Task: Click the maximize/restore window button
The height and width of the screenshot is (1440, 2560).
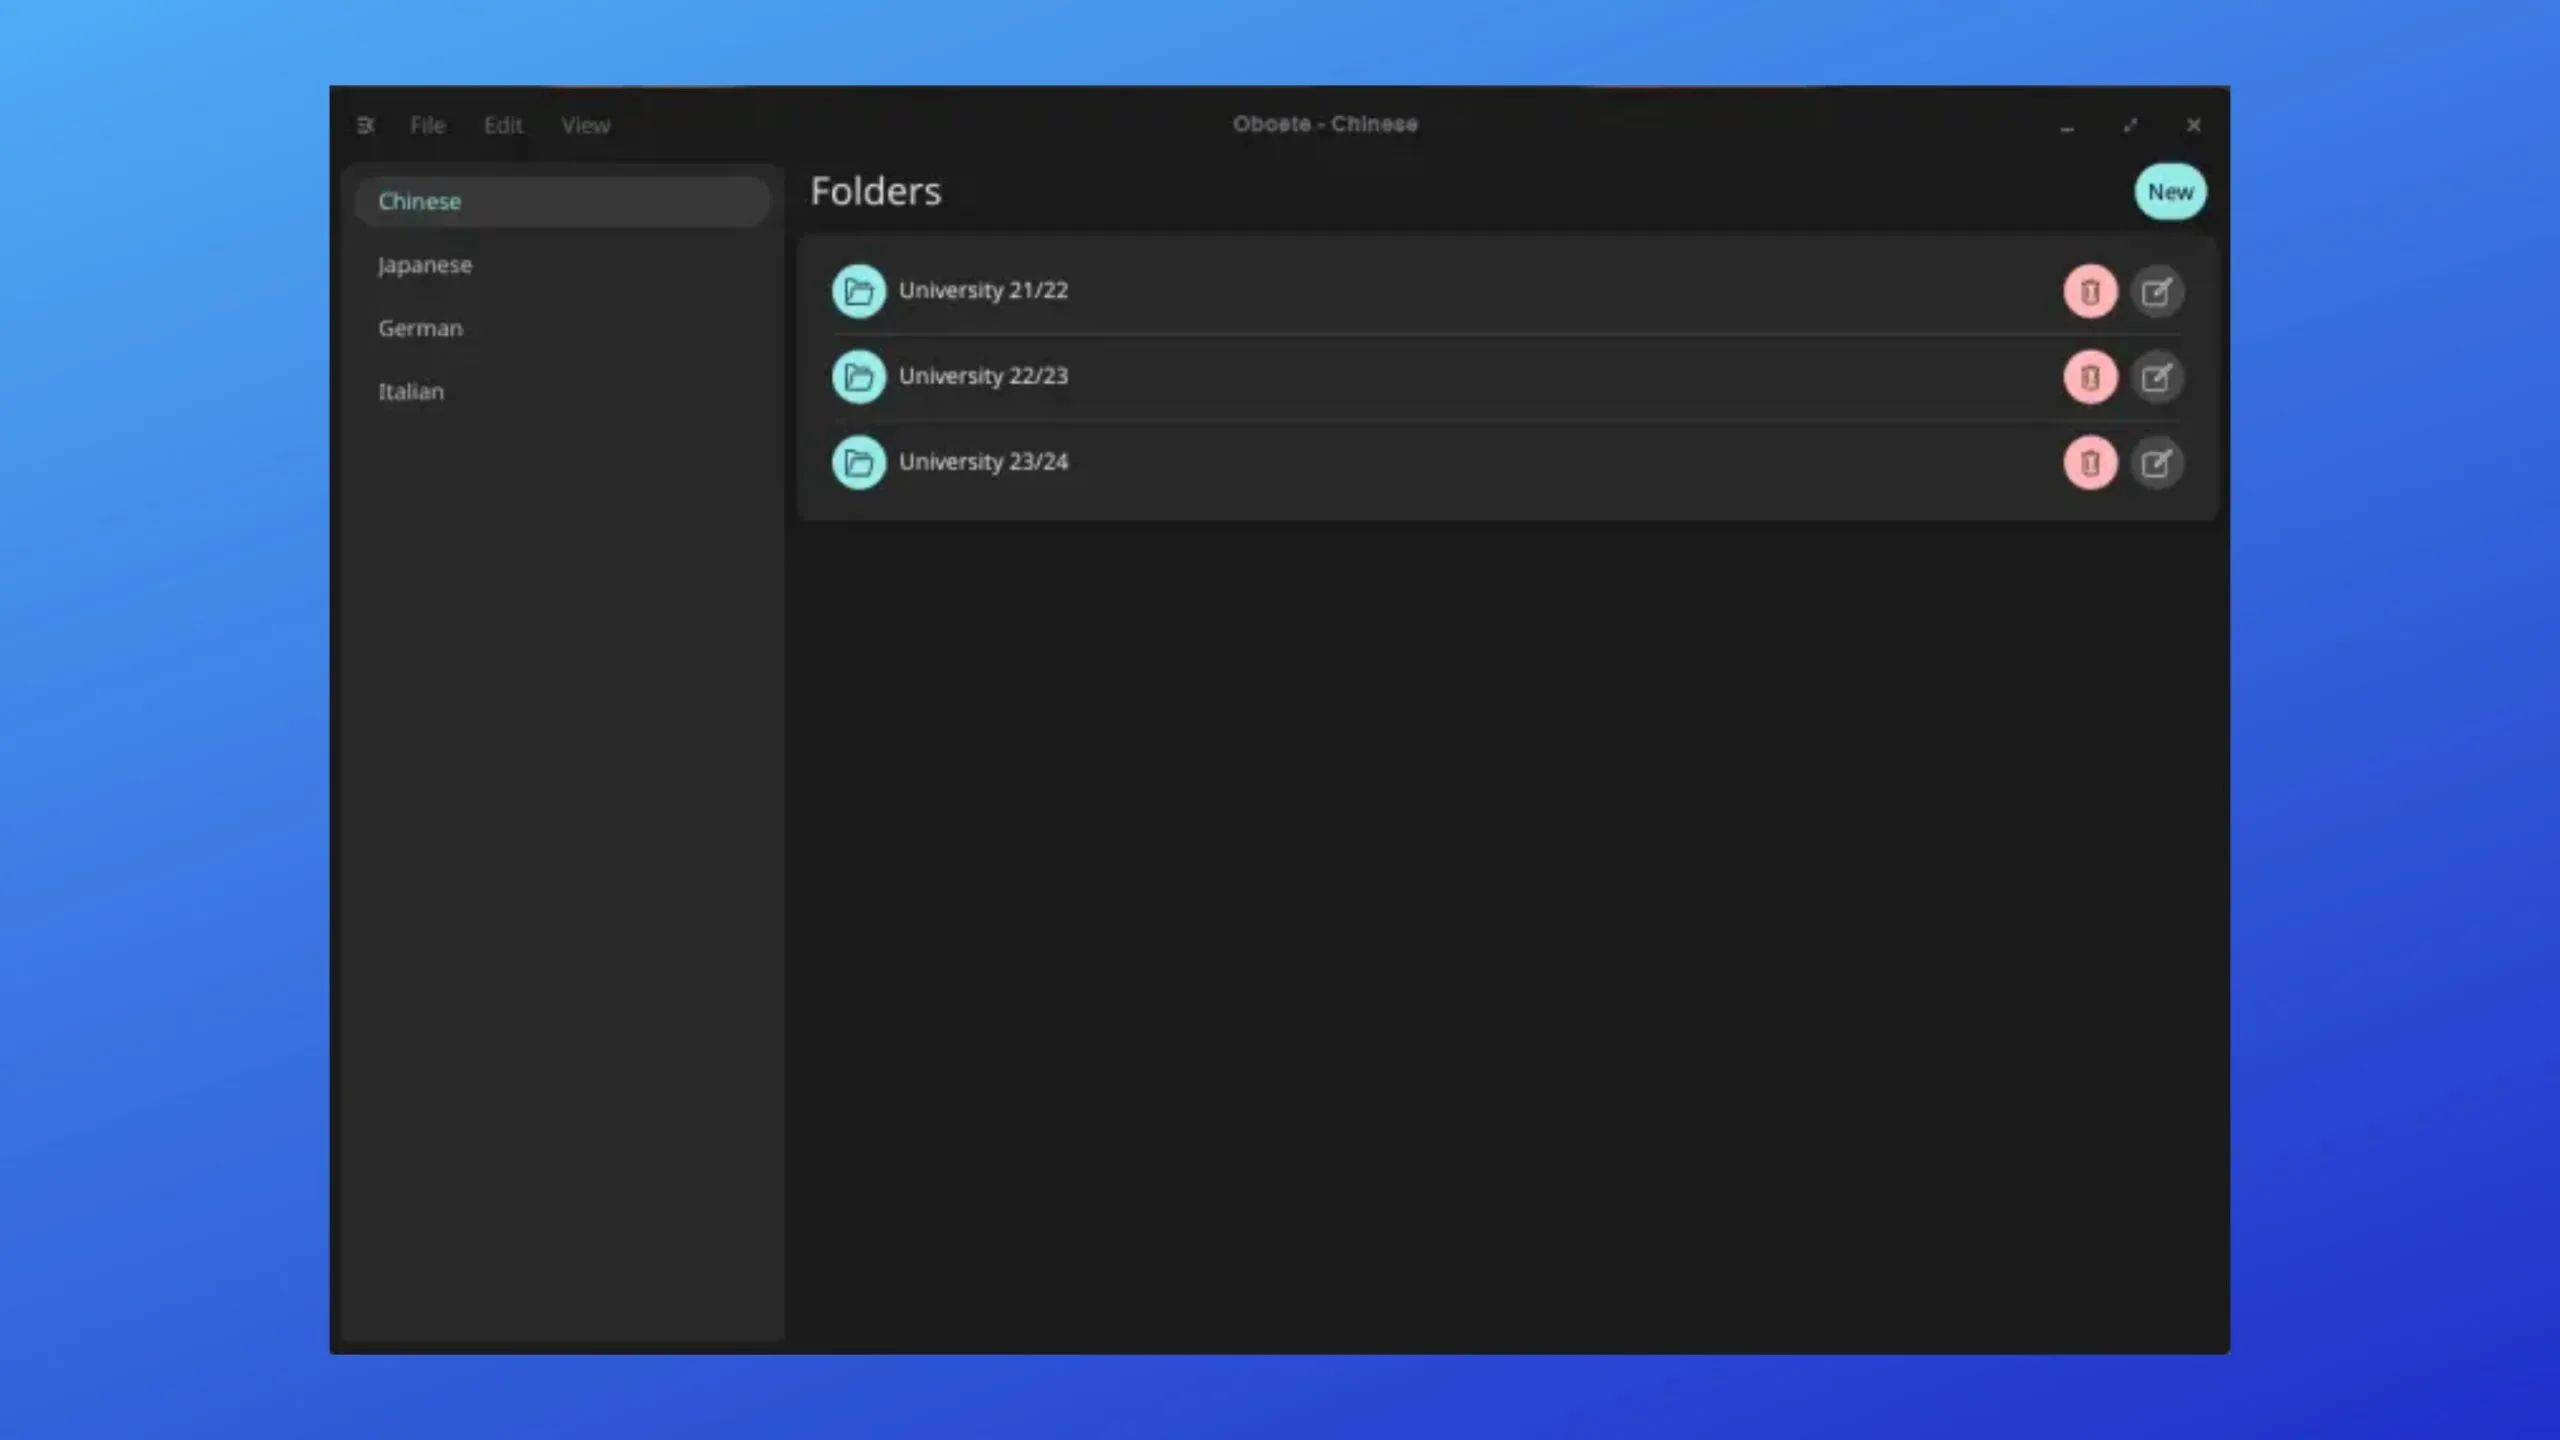Action: (x=2129, y=123)
